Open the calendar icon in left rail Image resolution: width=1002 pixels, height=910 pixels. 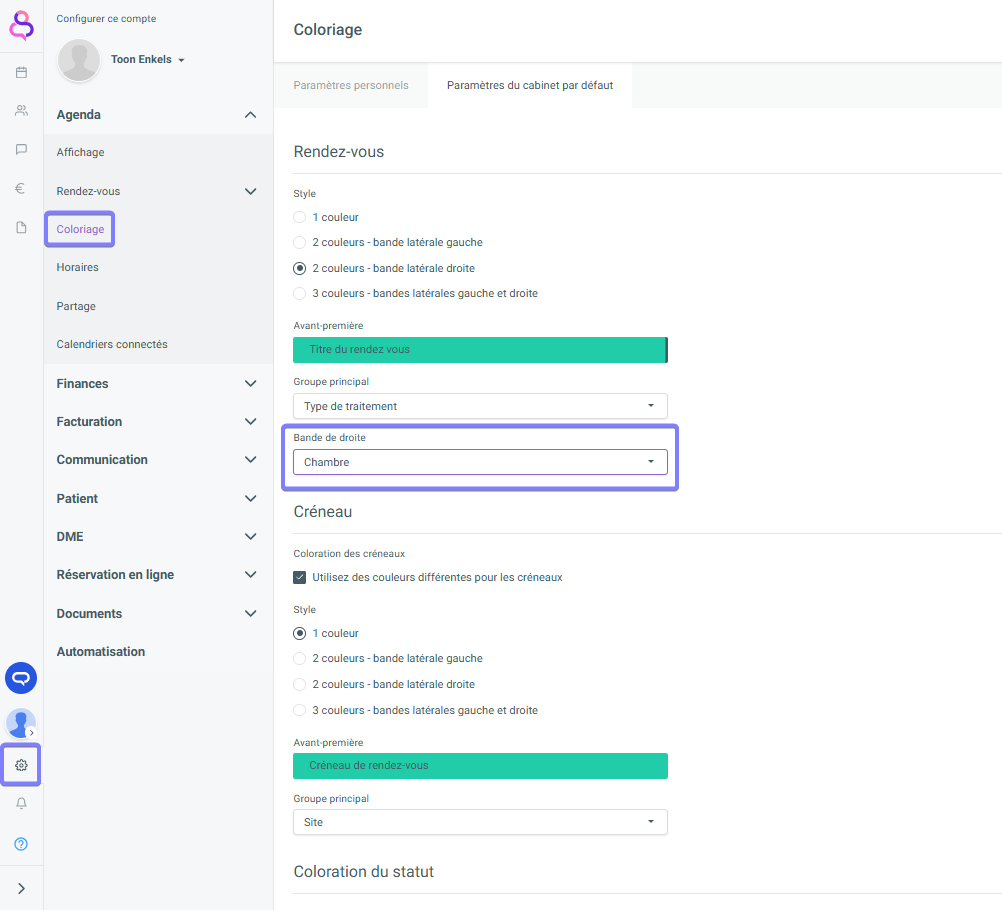[21, 72]
